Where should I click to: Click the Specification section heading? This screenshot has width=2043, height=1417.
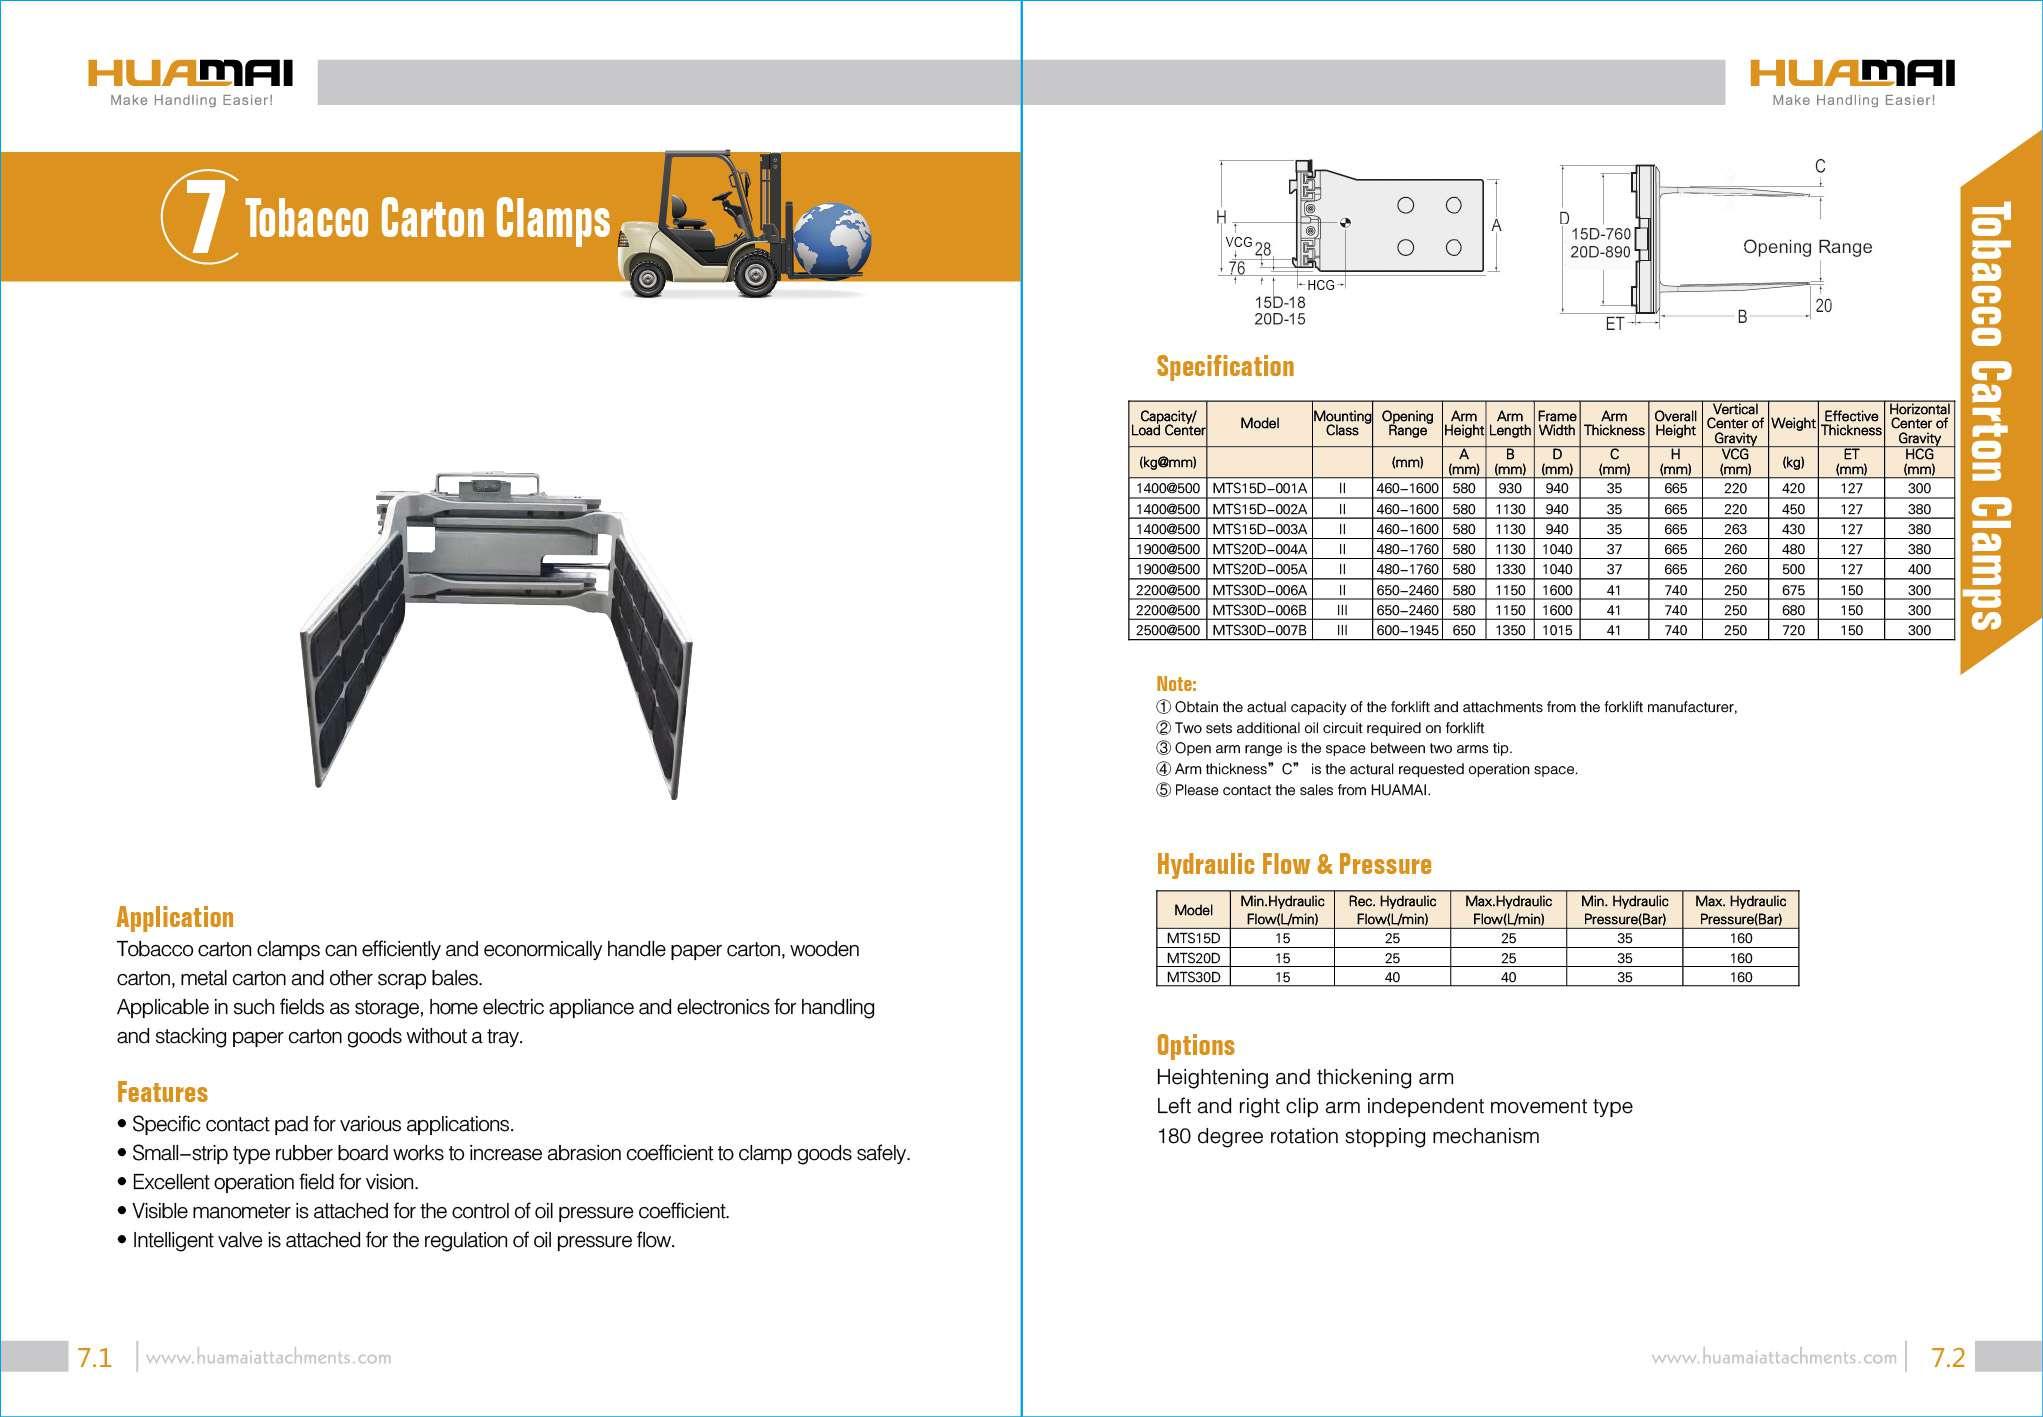[1224, 366]
